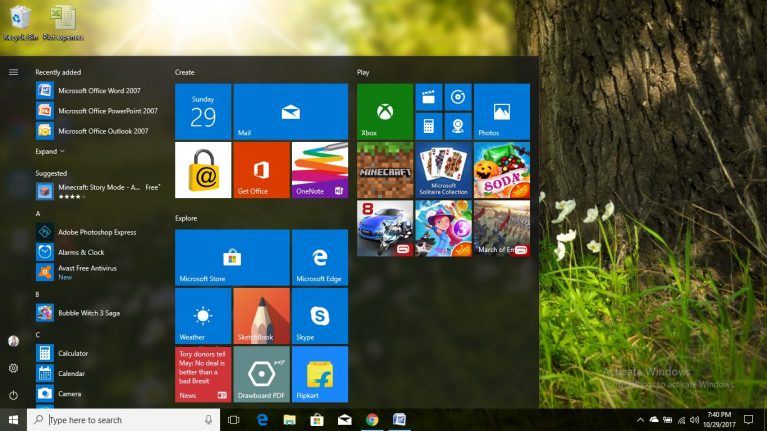Open Calendar from the app list
The image size is (767, 431).
100,373
